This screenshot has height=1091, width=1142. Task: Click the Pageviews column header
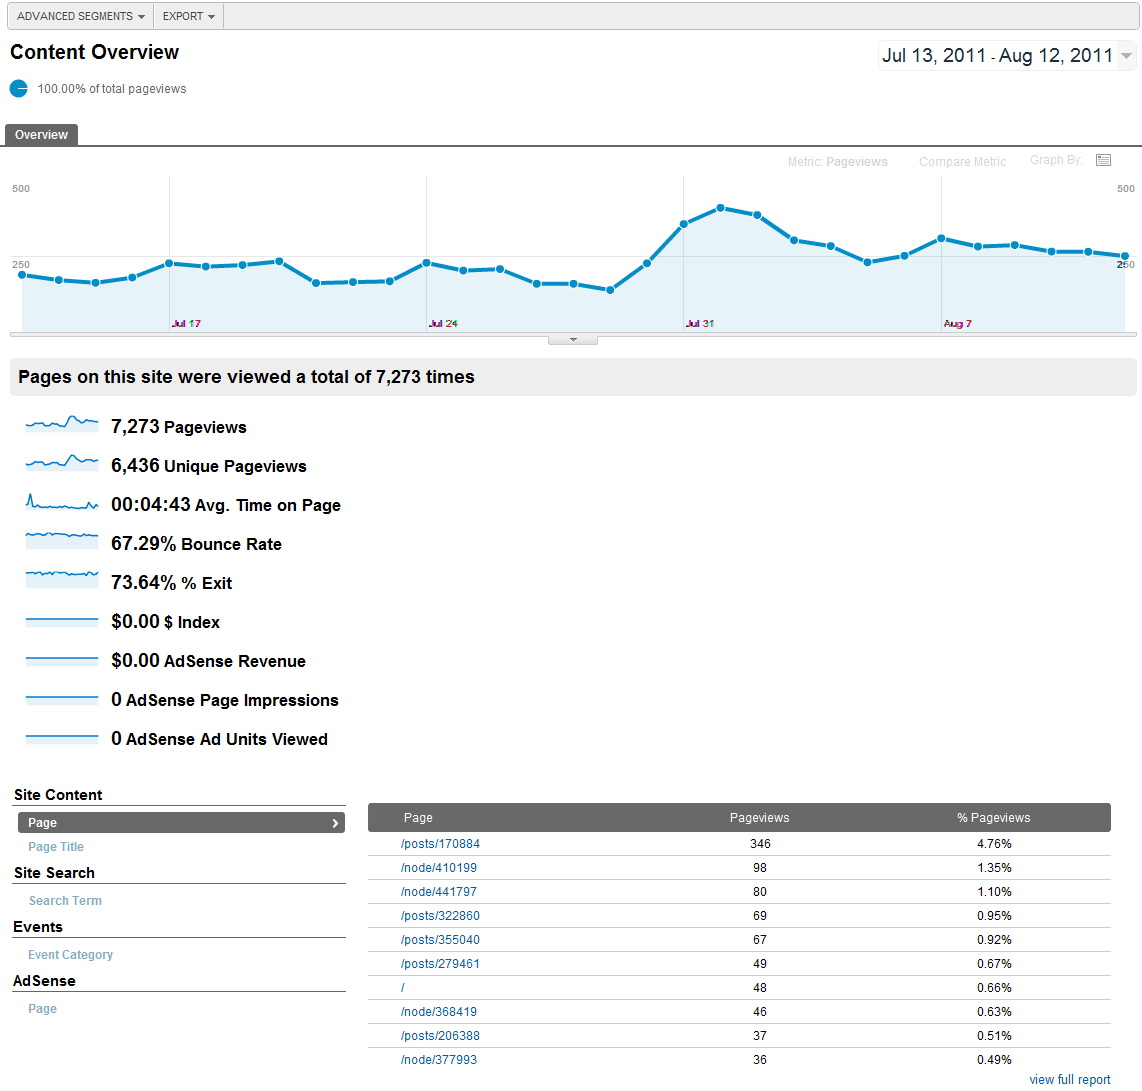pos(759,817)
